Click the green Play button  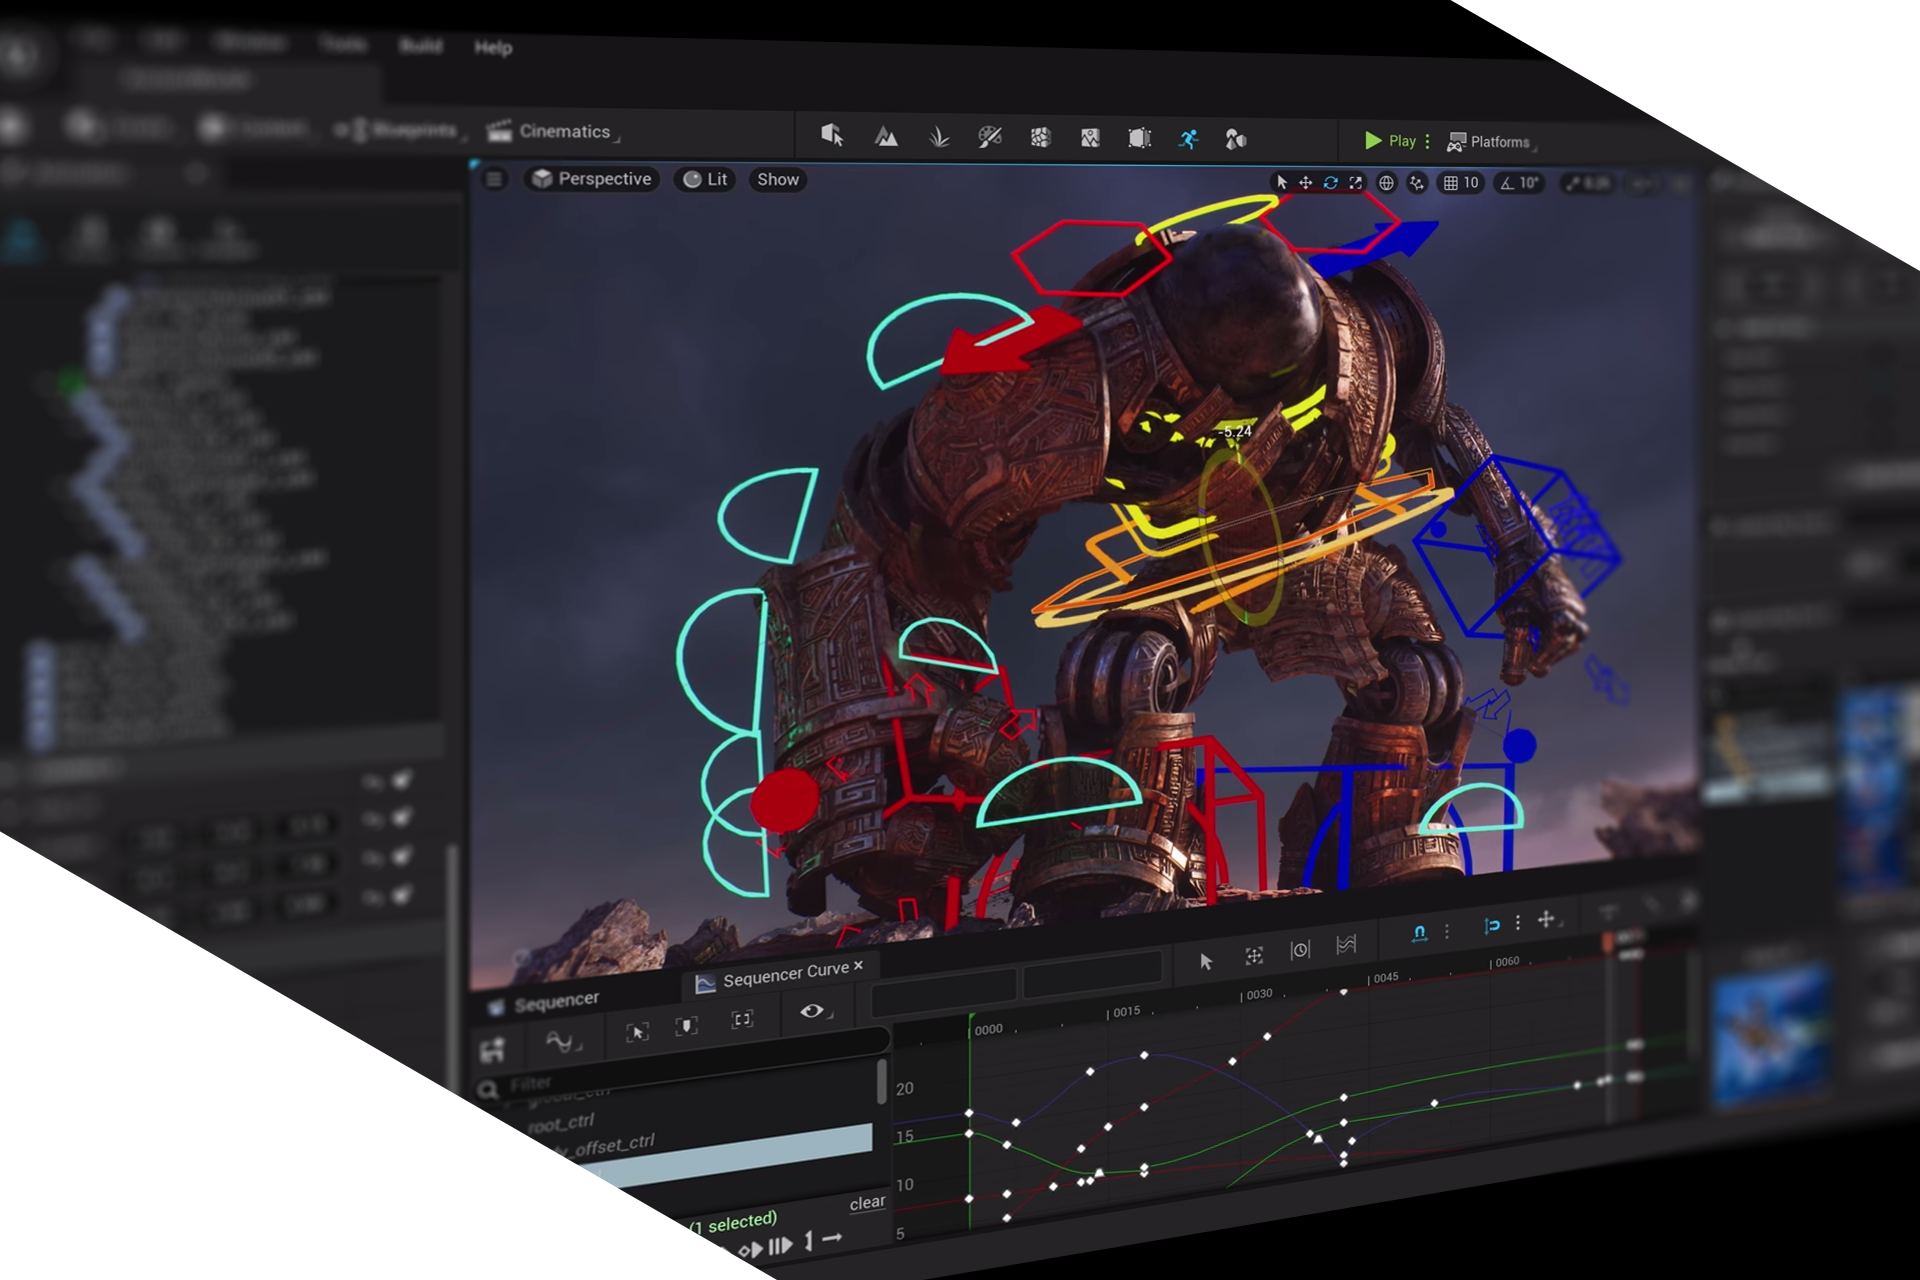coord(1391,141)
